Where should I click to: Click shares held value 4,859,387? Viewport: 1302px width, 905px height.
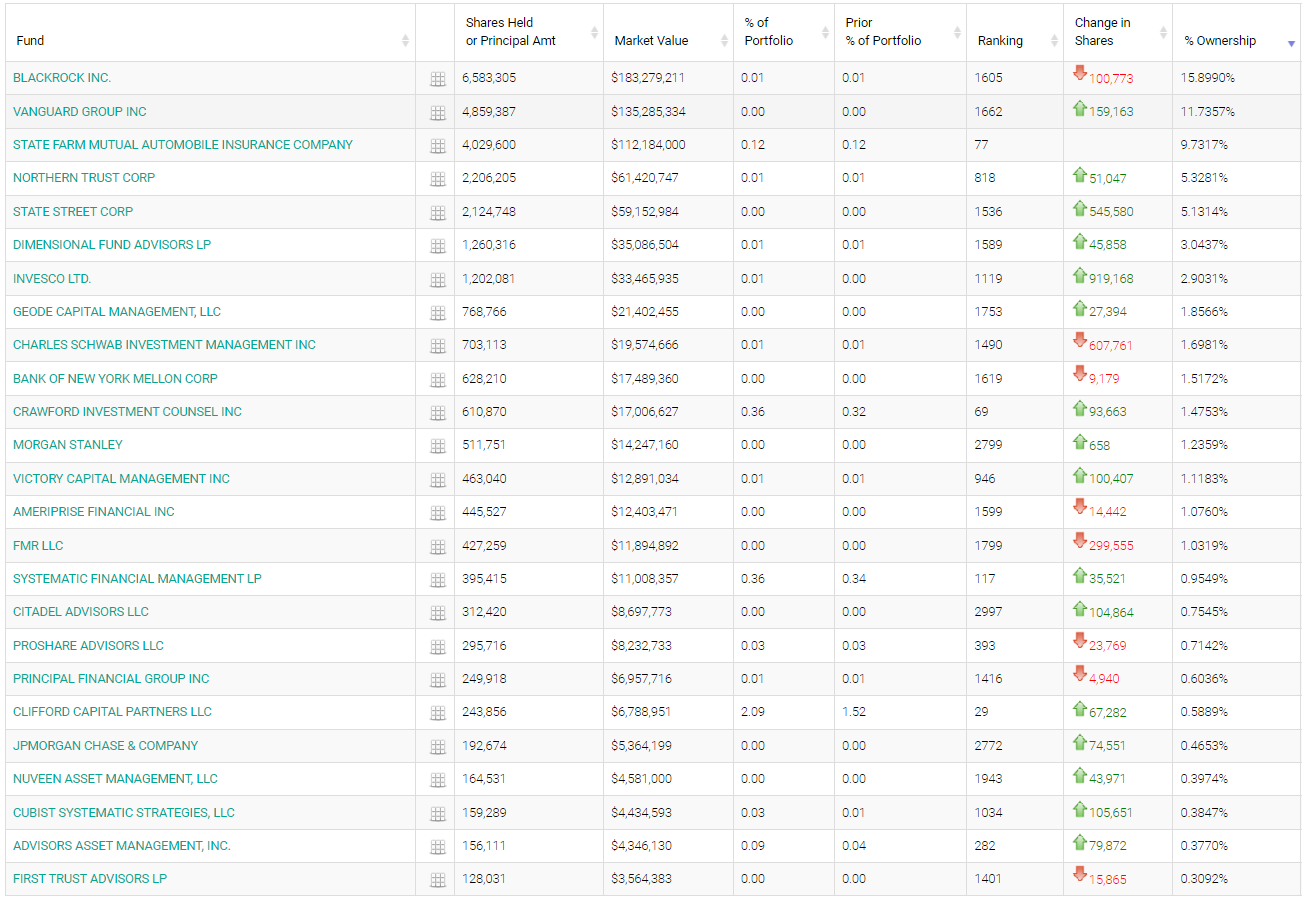click(x=489, y=111)
